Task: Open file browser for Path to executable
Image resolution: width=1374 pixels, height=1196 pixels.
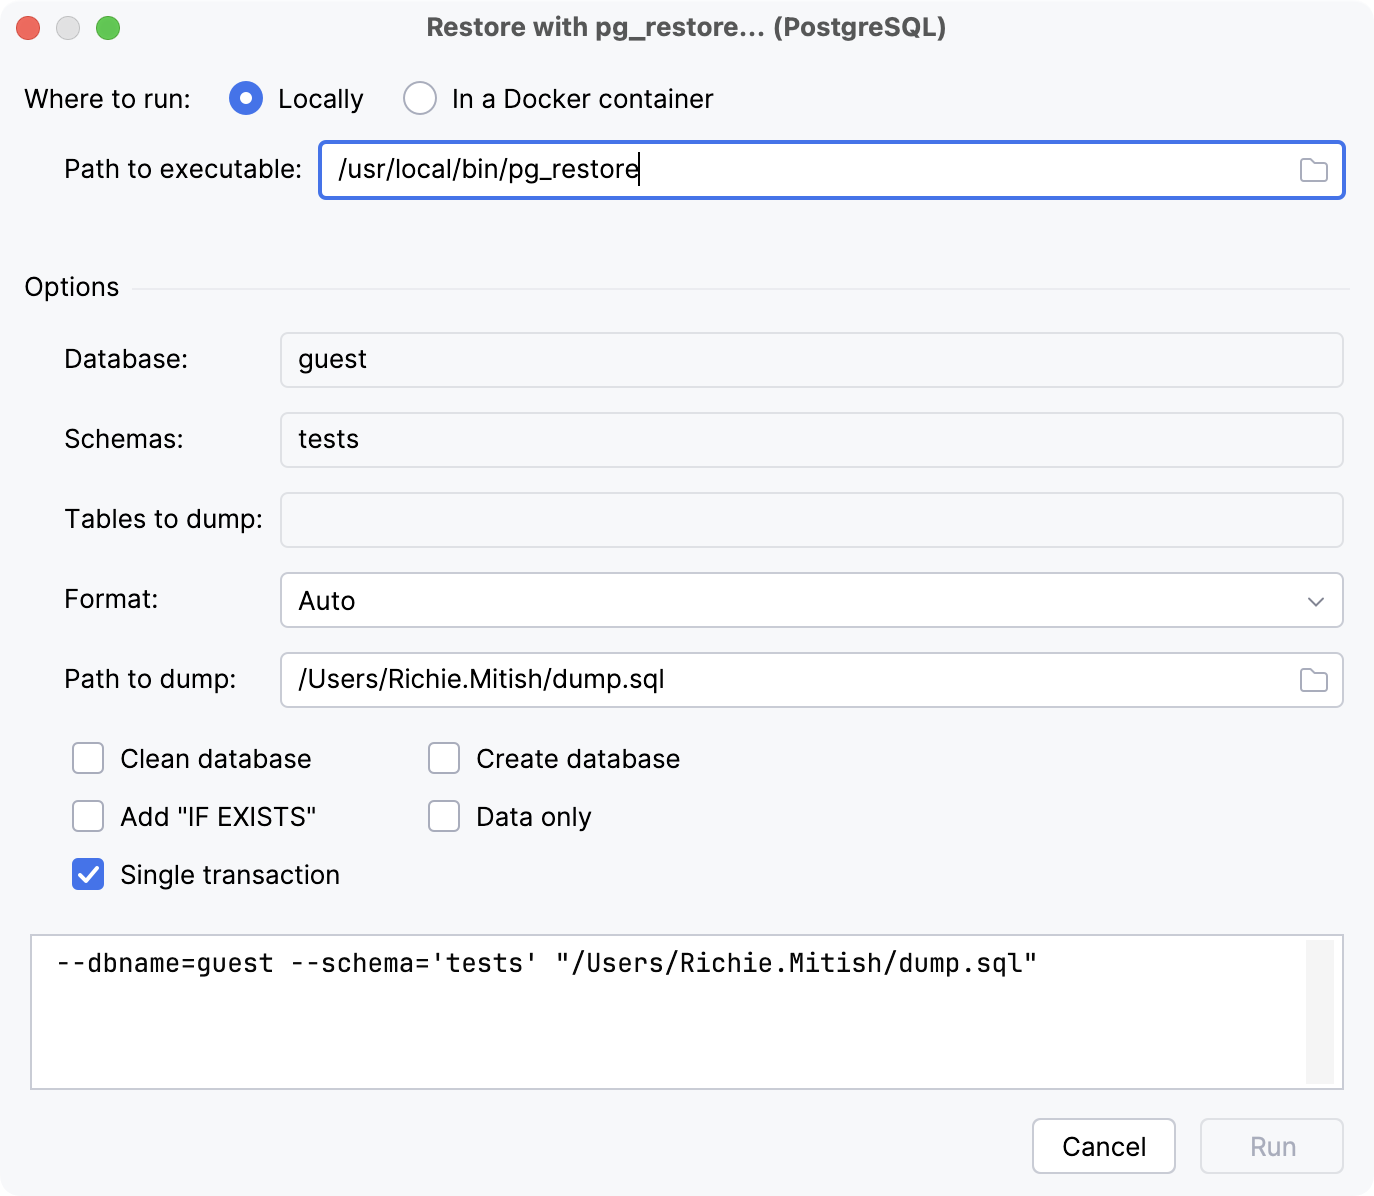Action: (1315, 170)
